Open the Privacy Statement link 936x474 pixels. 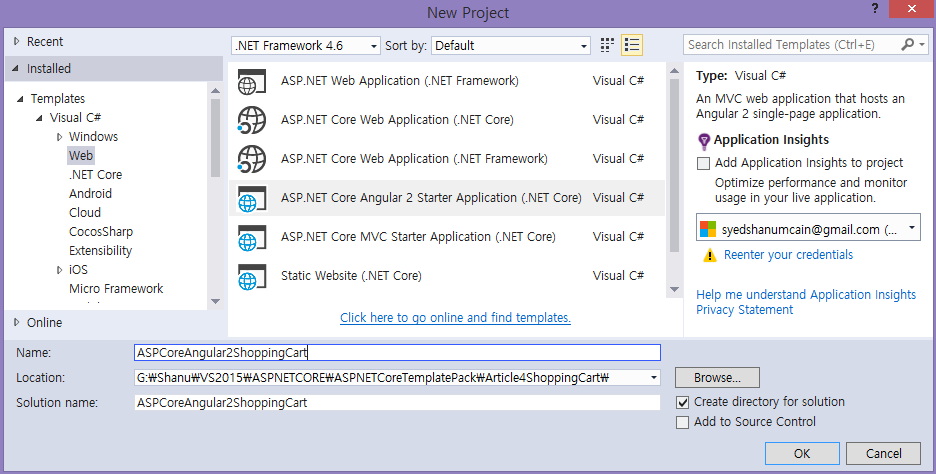click(744, 310)
